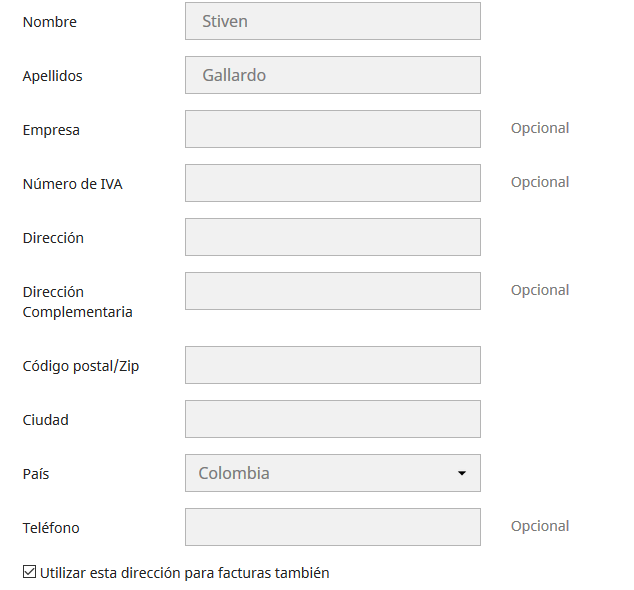Viewport: 634px width, 590px height.
Task: Click the arrow on the País selector
Action: coord(462,473)
